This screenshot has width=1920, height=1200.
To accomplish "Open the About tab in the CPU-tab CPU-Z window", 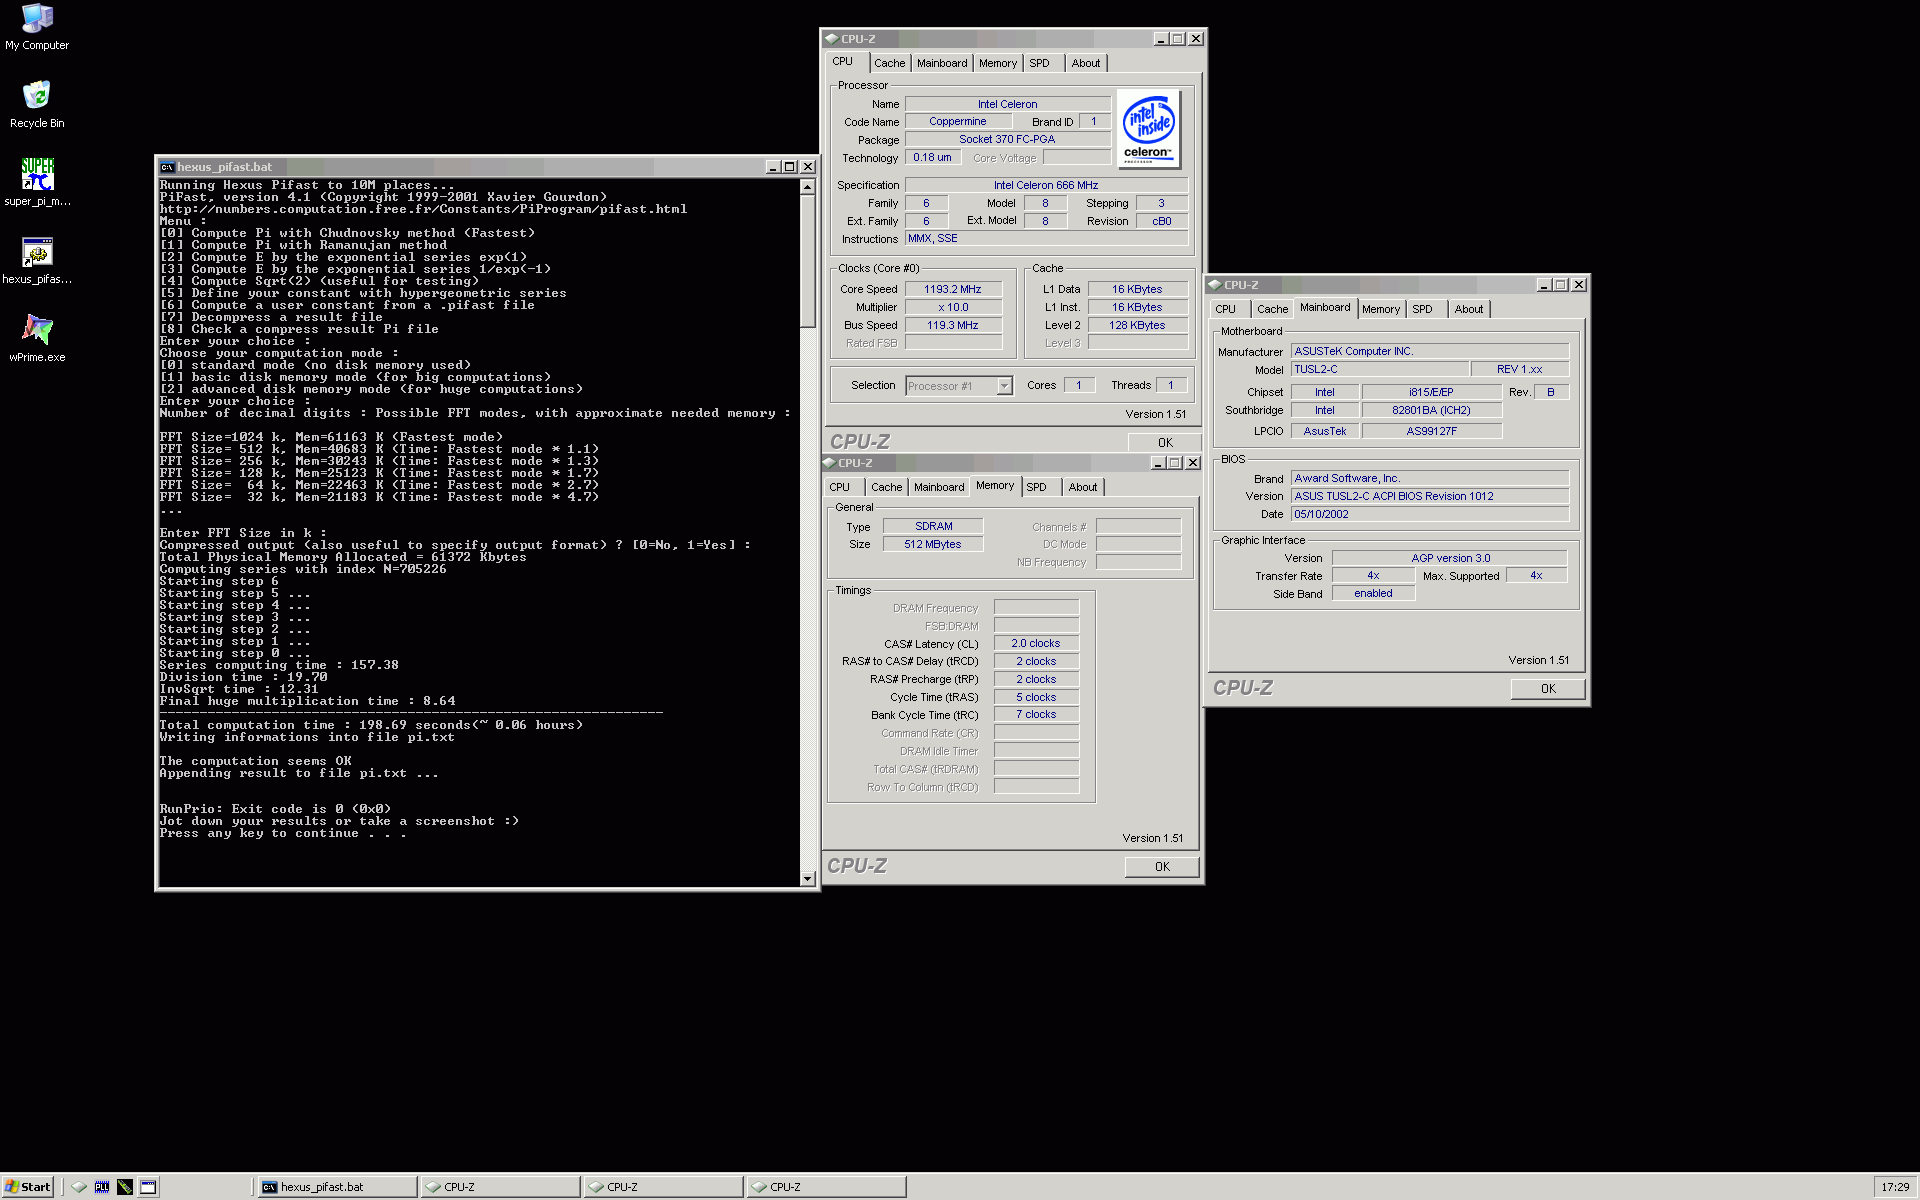I will (1086, 63).
